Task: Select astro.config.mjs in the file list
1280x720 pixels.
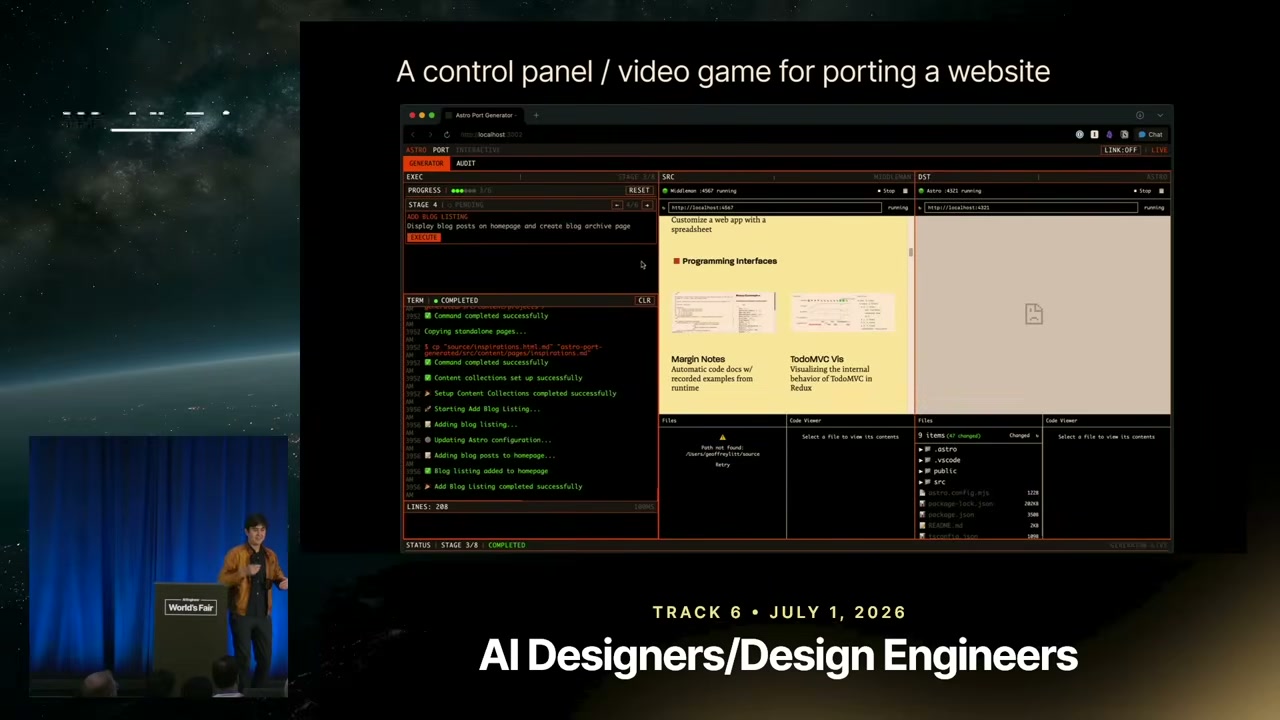Action: point(980,493)
